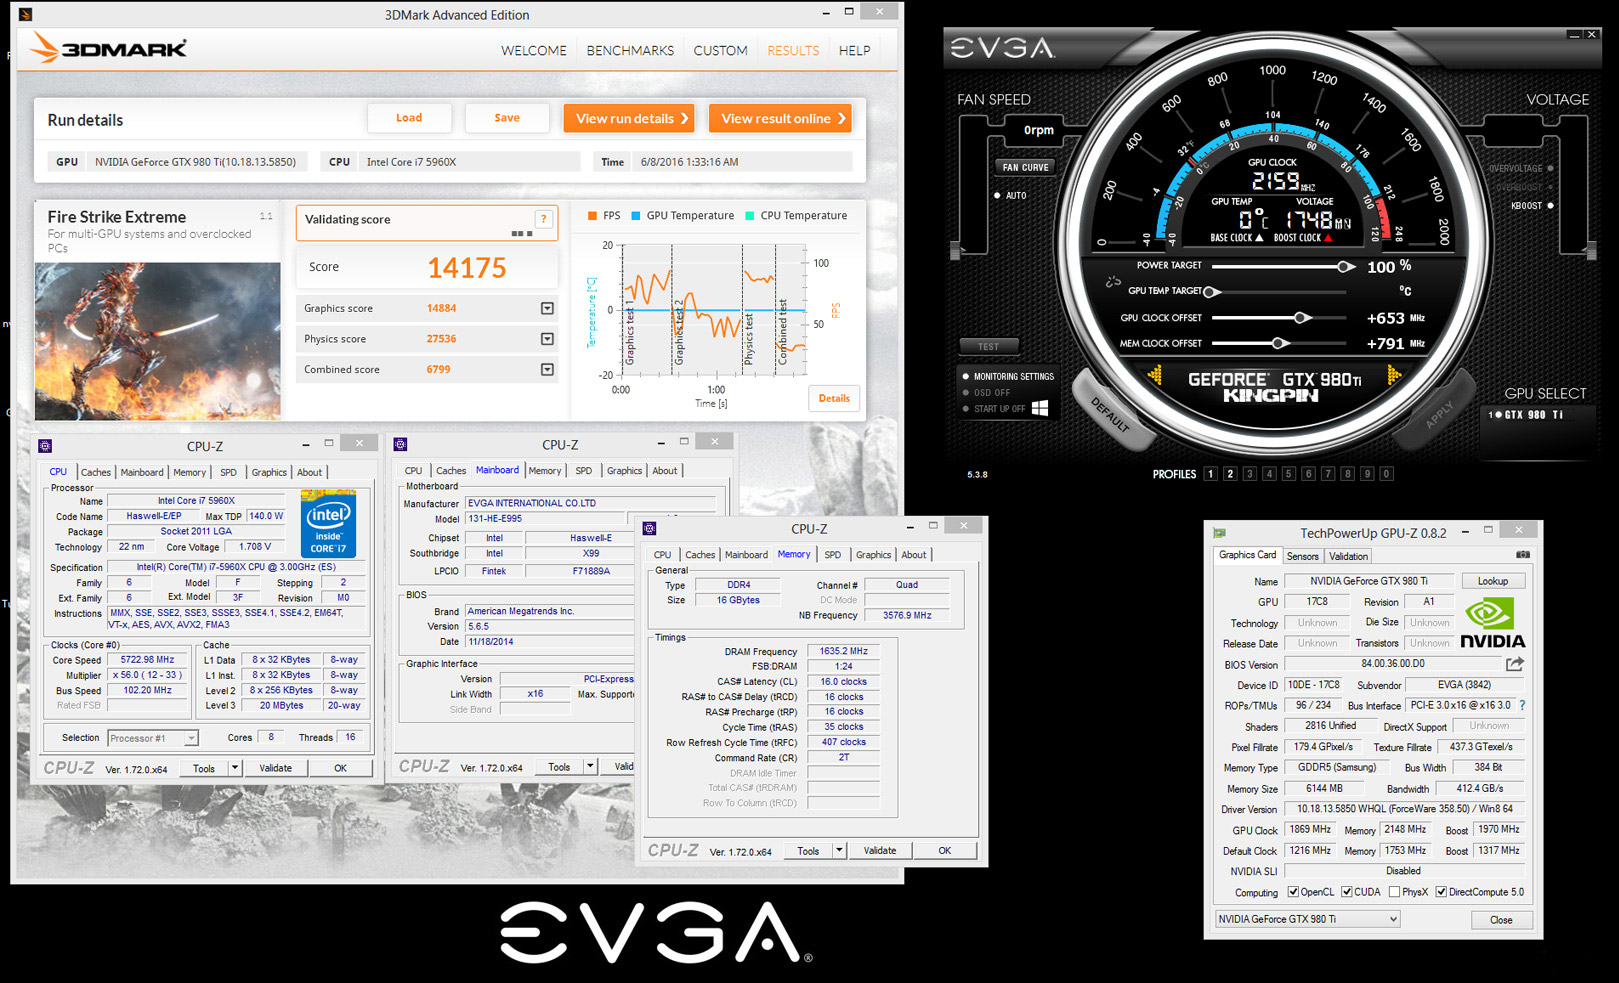Click the CPU-Z icon in Mainboard window titlebar

401,444
